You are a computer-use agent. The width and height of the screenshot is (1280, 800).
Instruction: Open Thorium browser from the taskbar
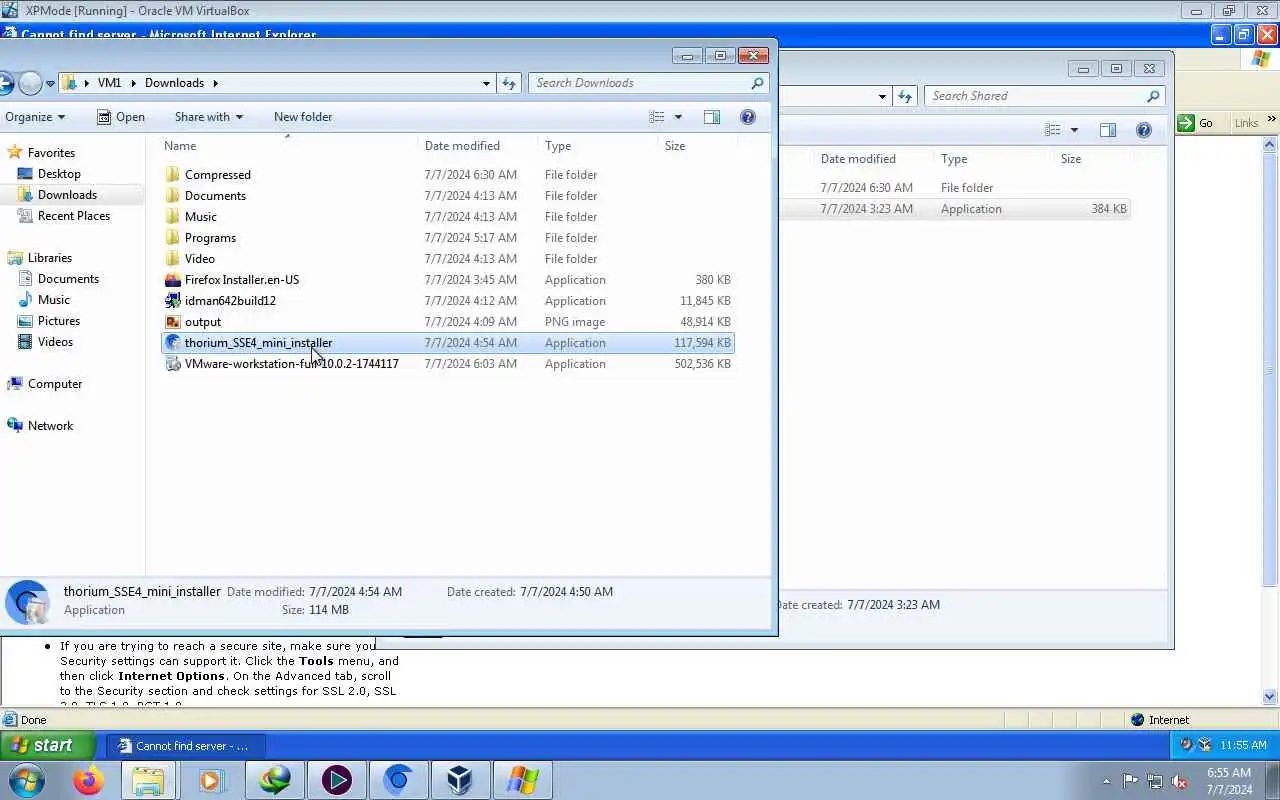coord(398,779)
